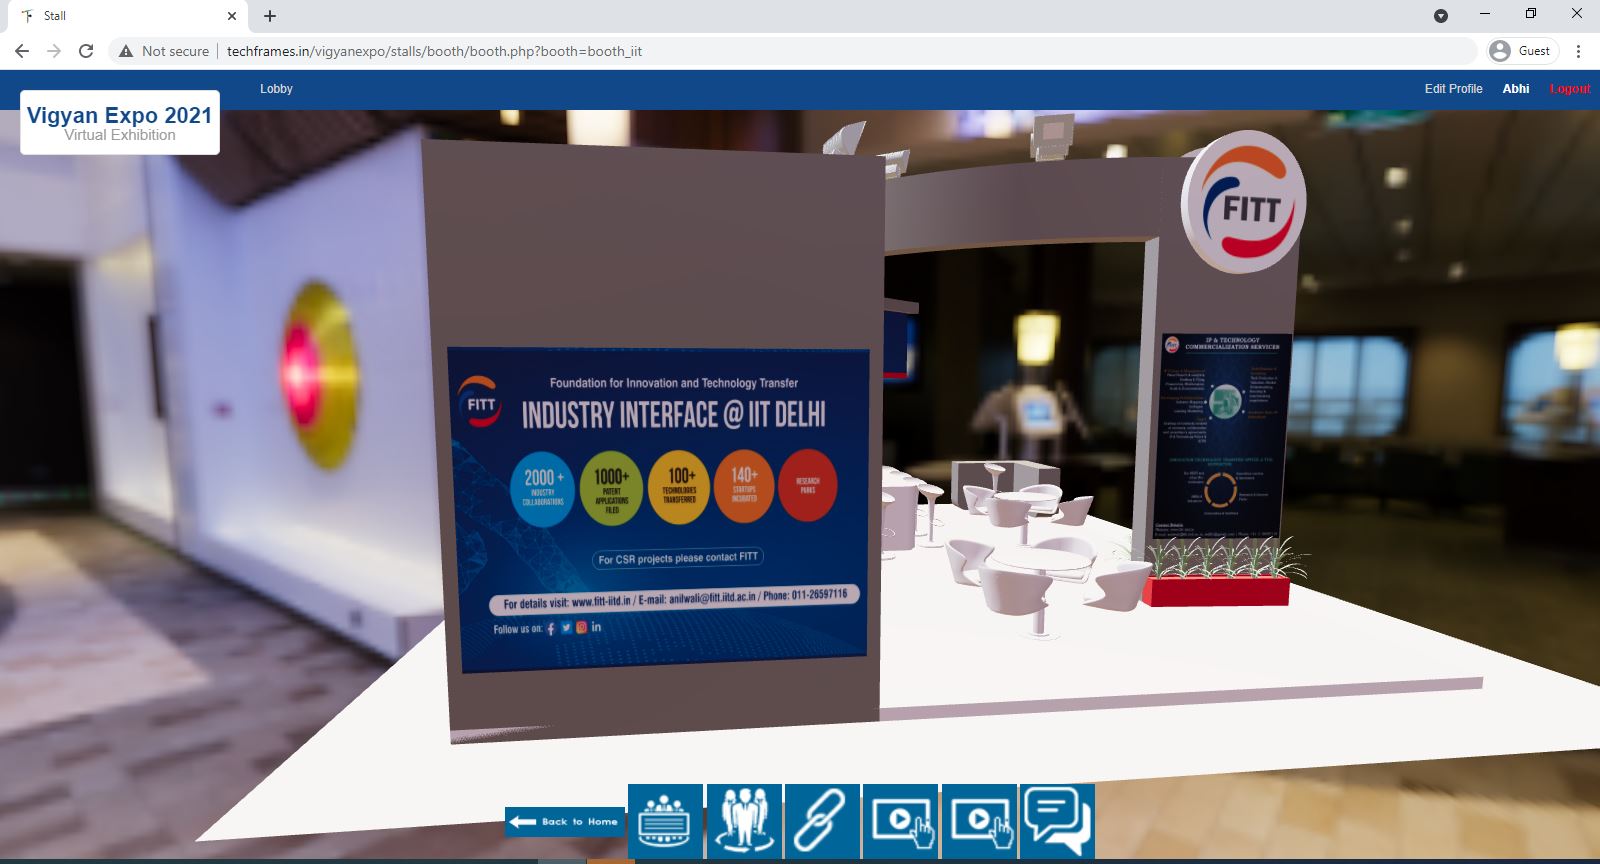Click the Not secure warning icon
The image size is (1600, 864).
(x=126, y=51)
